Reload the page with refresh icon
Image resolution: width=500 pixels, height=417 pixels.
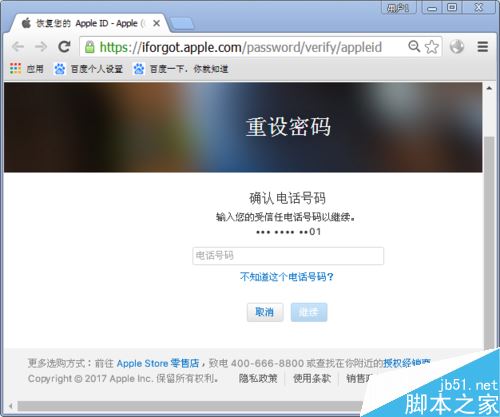64,47
